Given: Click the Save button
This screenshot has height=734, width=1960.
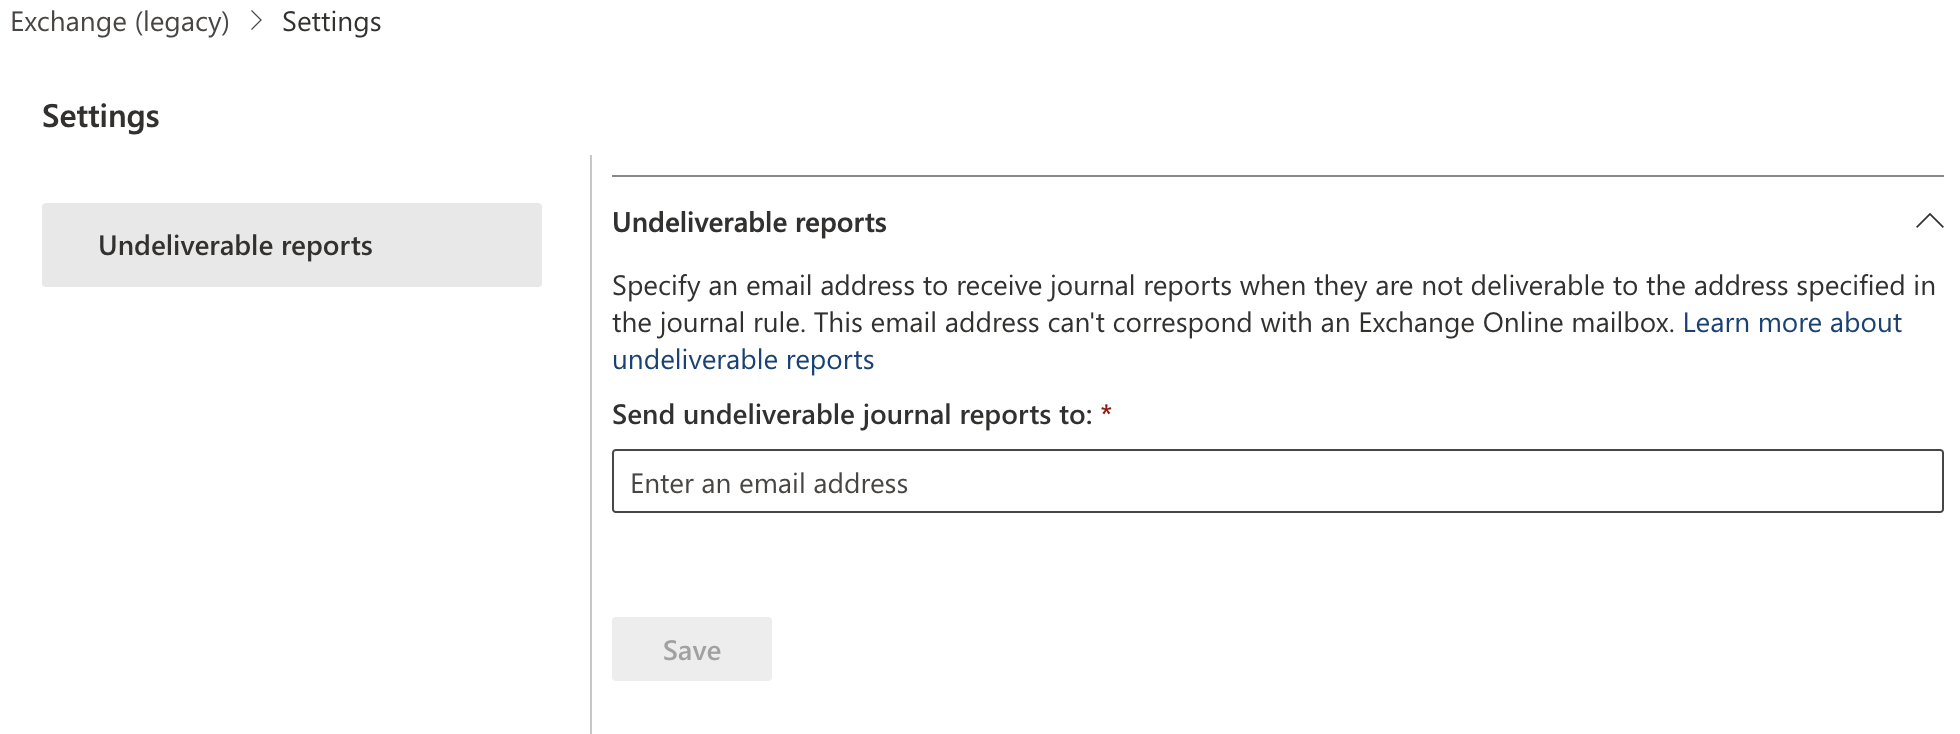Looking at the screenshot, I should tap(691, 648).
